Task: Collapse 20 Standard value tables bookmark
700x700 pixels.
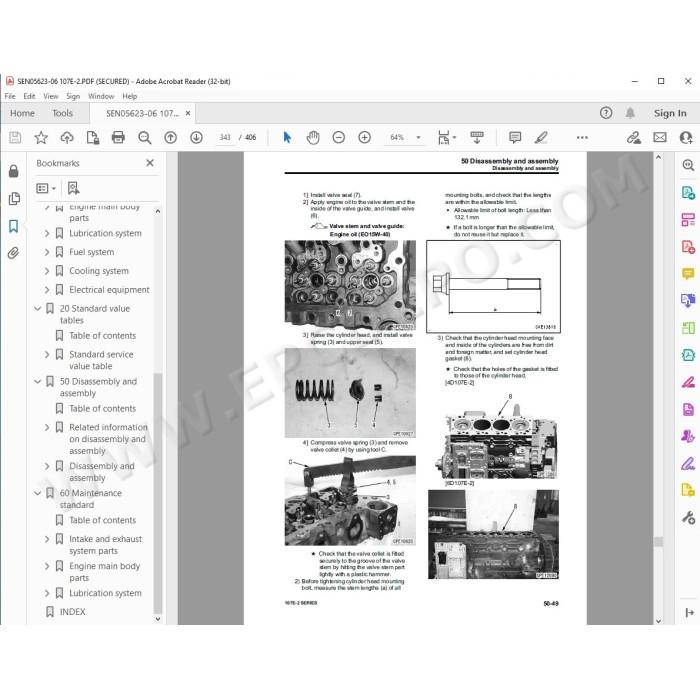Action: coord(38,308)
